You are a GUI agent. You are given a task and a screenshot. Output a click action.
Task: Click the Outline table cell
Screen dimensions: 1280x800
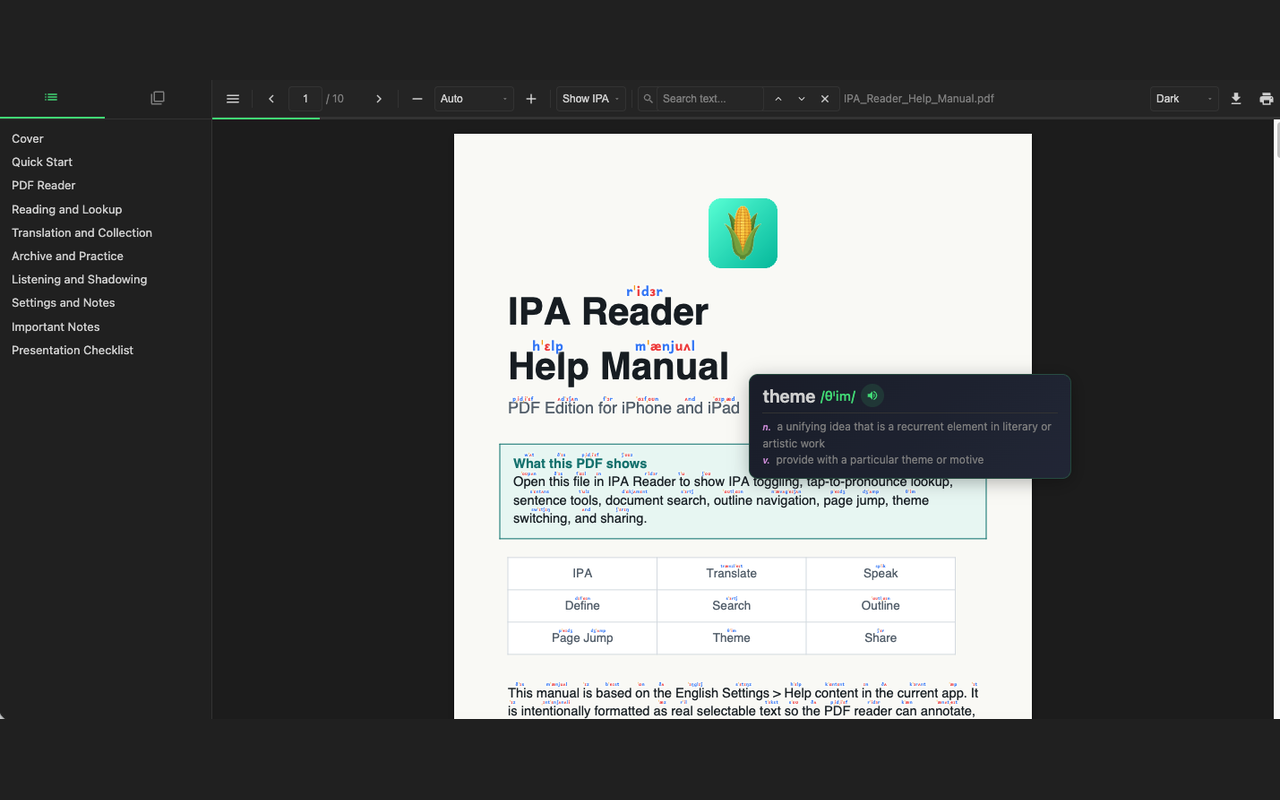[x=880, y=605]
